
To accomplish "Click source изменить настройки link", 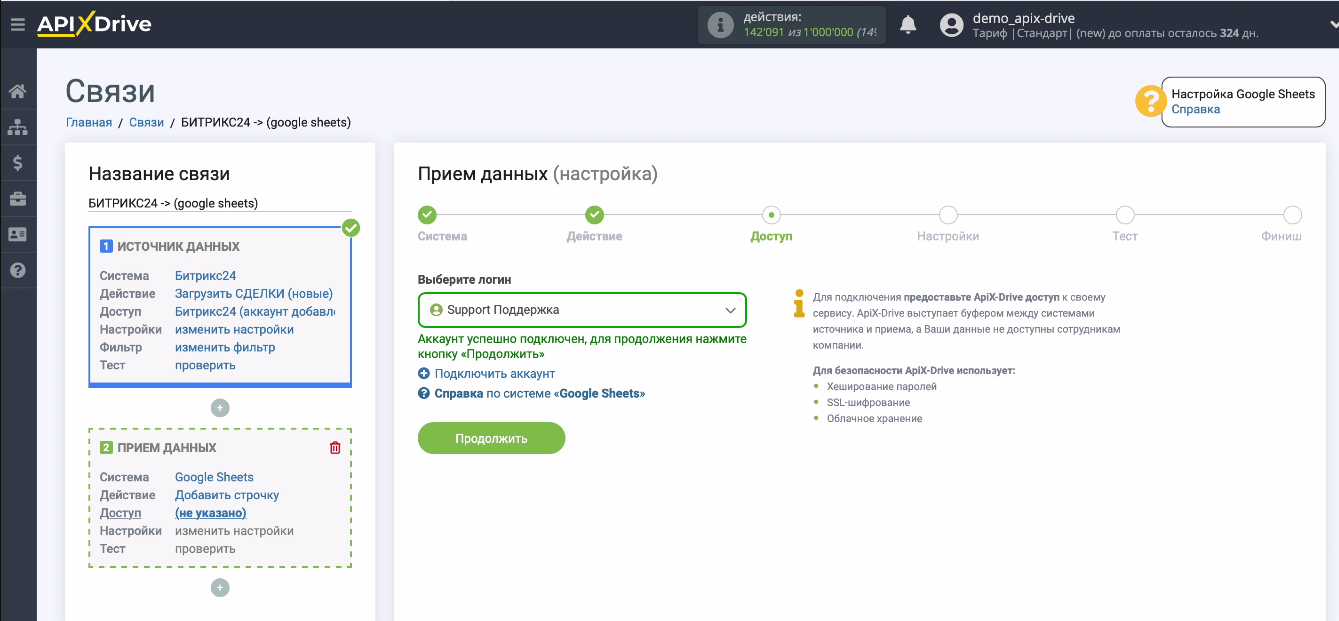I will pyautogui.click(x=234, y=330).
